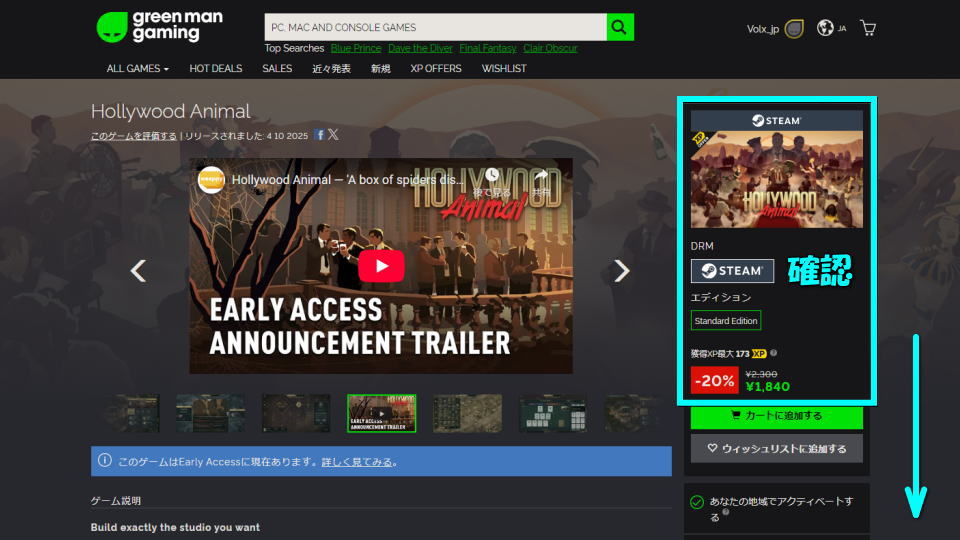Image resolution: width=960 pixels, height=540 pixels.
Task: Click the YouTube channel avatar icon
Action: 211,180
